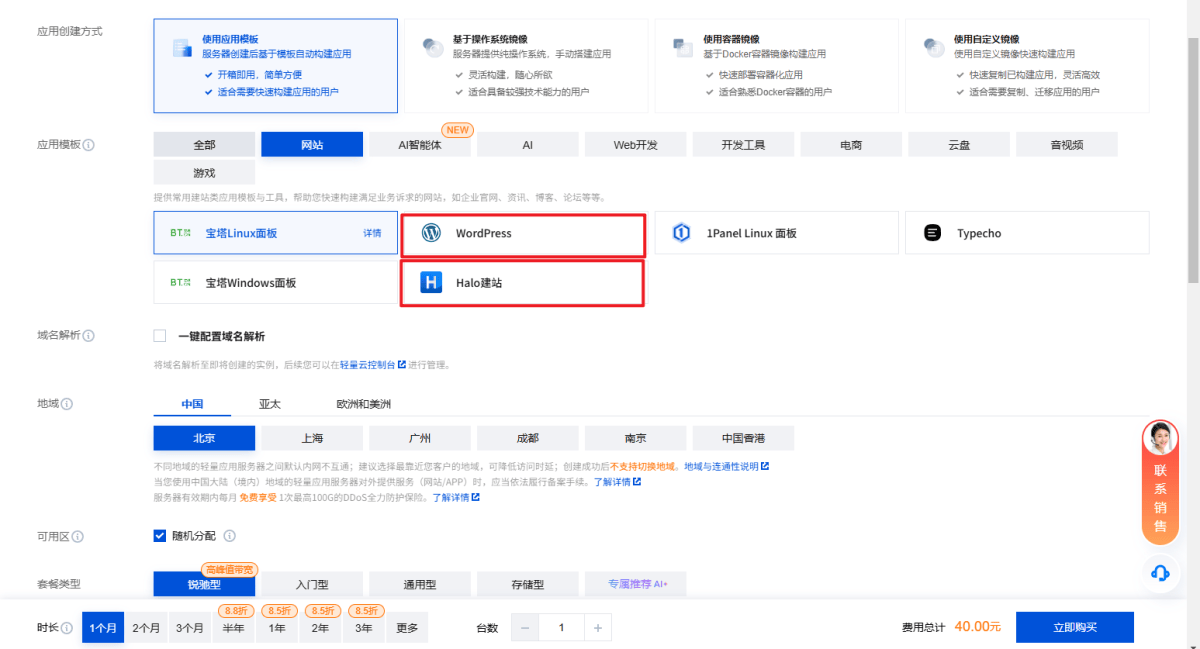Open the 更多 duration options
Screen dimensions: 1200x649
(x=407, y=628)
